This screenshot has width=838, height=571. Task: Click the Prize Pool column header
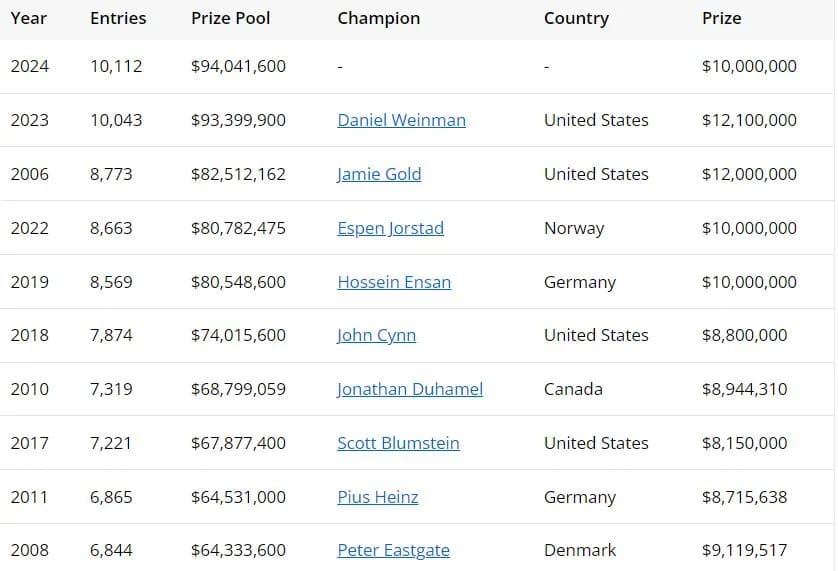click(x=230, y=18)
